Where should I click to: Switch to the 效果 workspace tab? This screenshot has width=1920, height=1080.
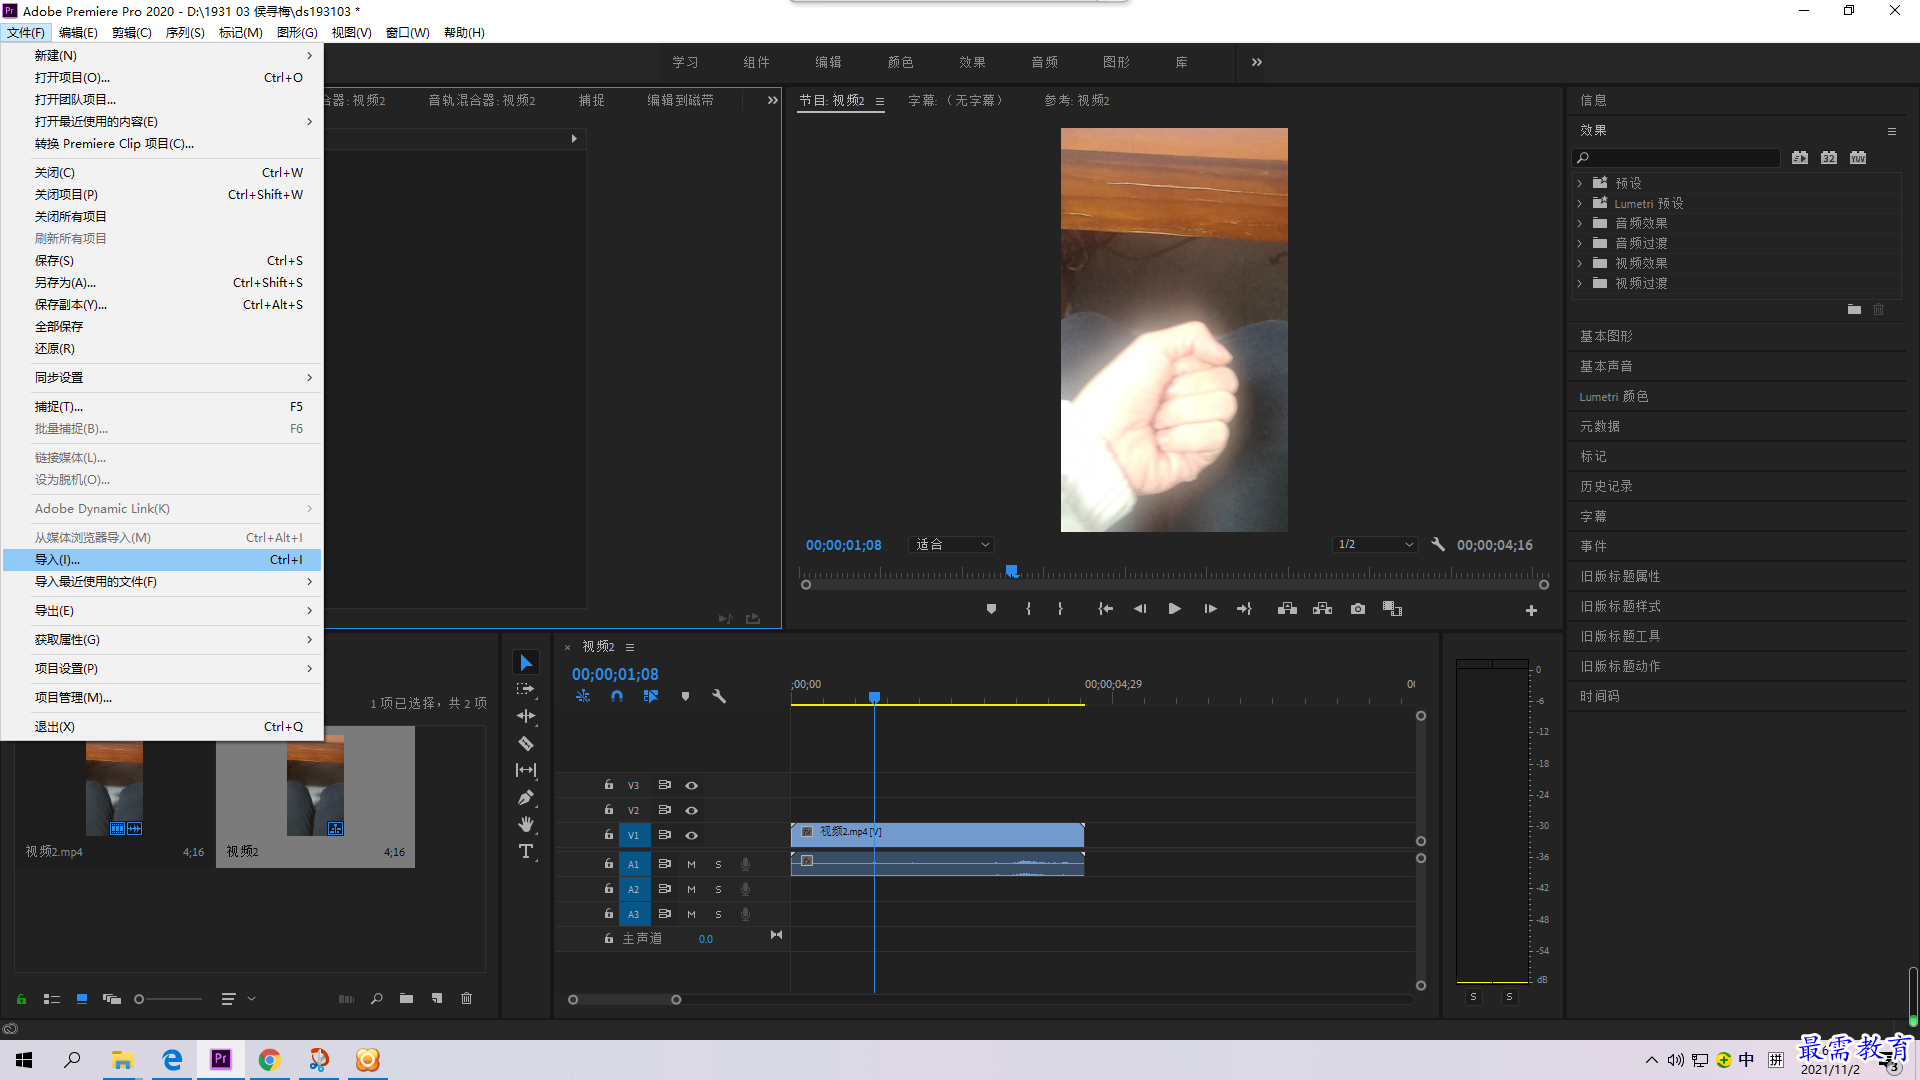click(x=972, y=62)
